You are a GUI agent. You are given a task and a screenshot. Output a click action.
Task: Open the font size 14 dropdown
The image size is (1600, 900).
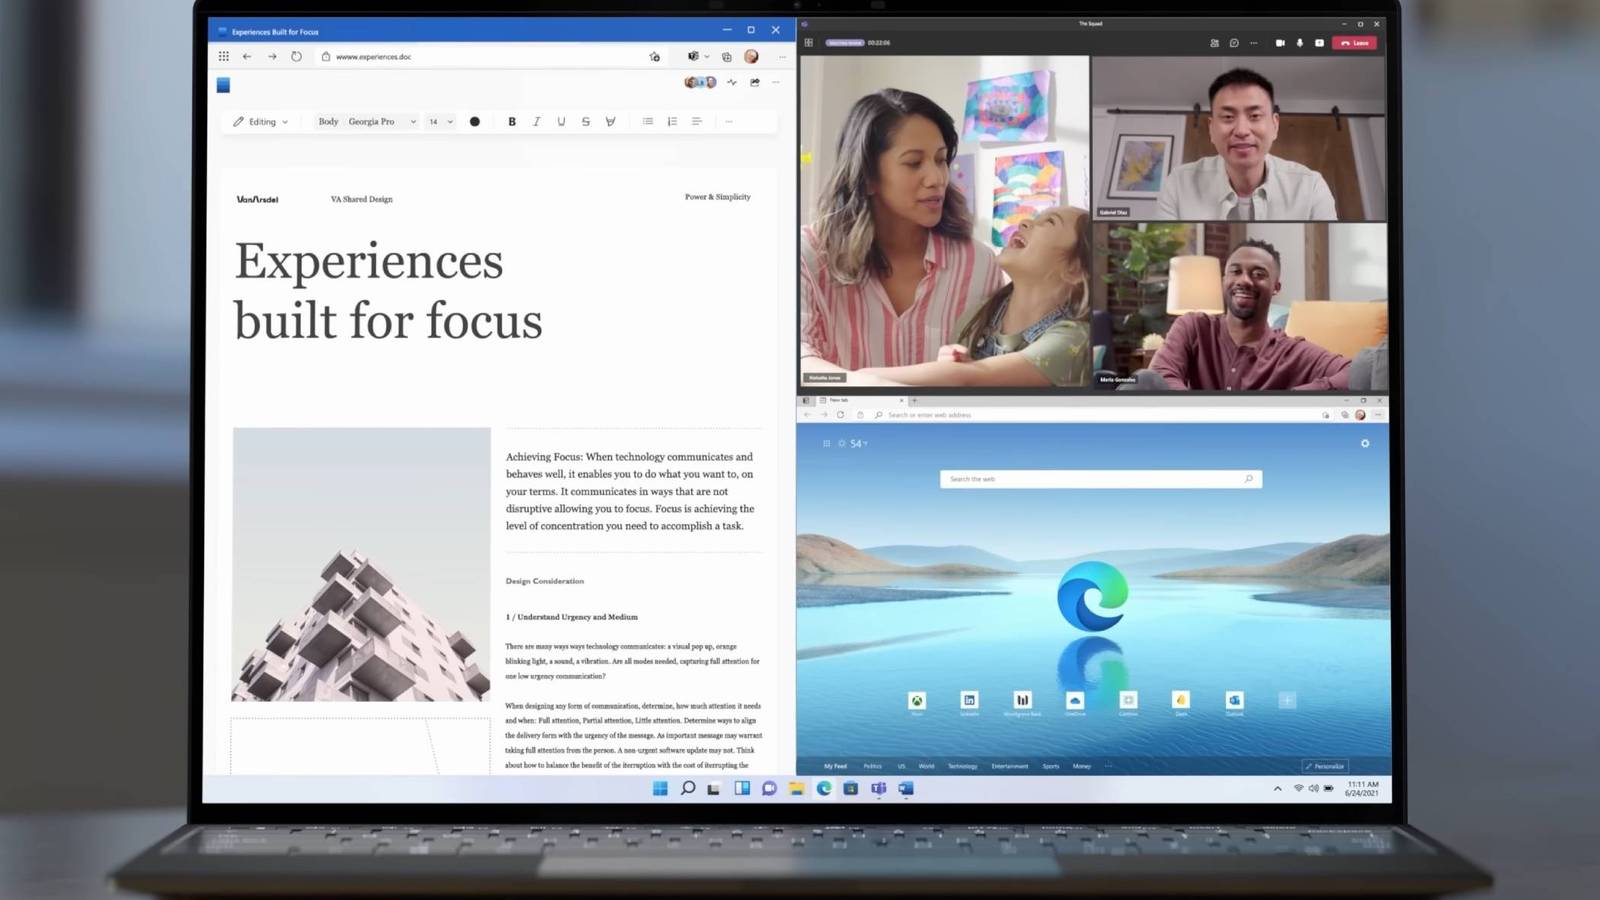point(438,121)
